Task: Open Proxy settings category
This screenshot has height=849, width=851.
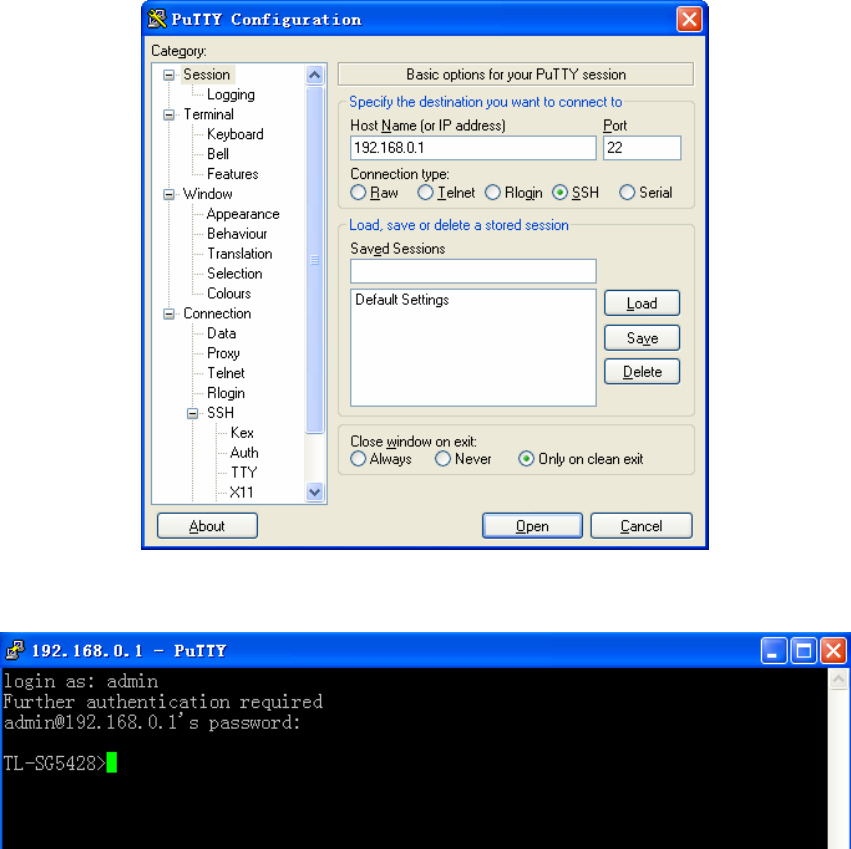Action: tap(223, 353)
